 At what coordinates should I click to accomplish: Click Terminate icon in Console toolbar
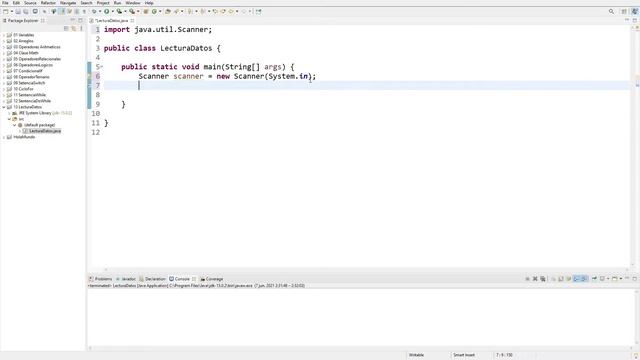[x=527, y=279]
